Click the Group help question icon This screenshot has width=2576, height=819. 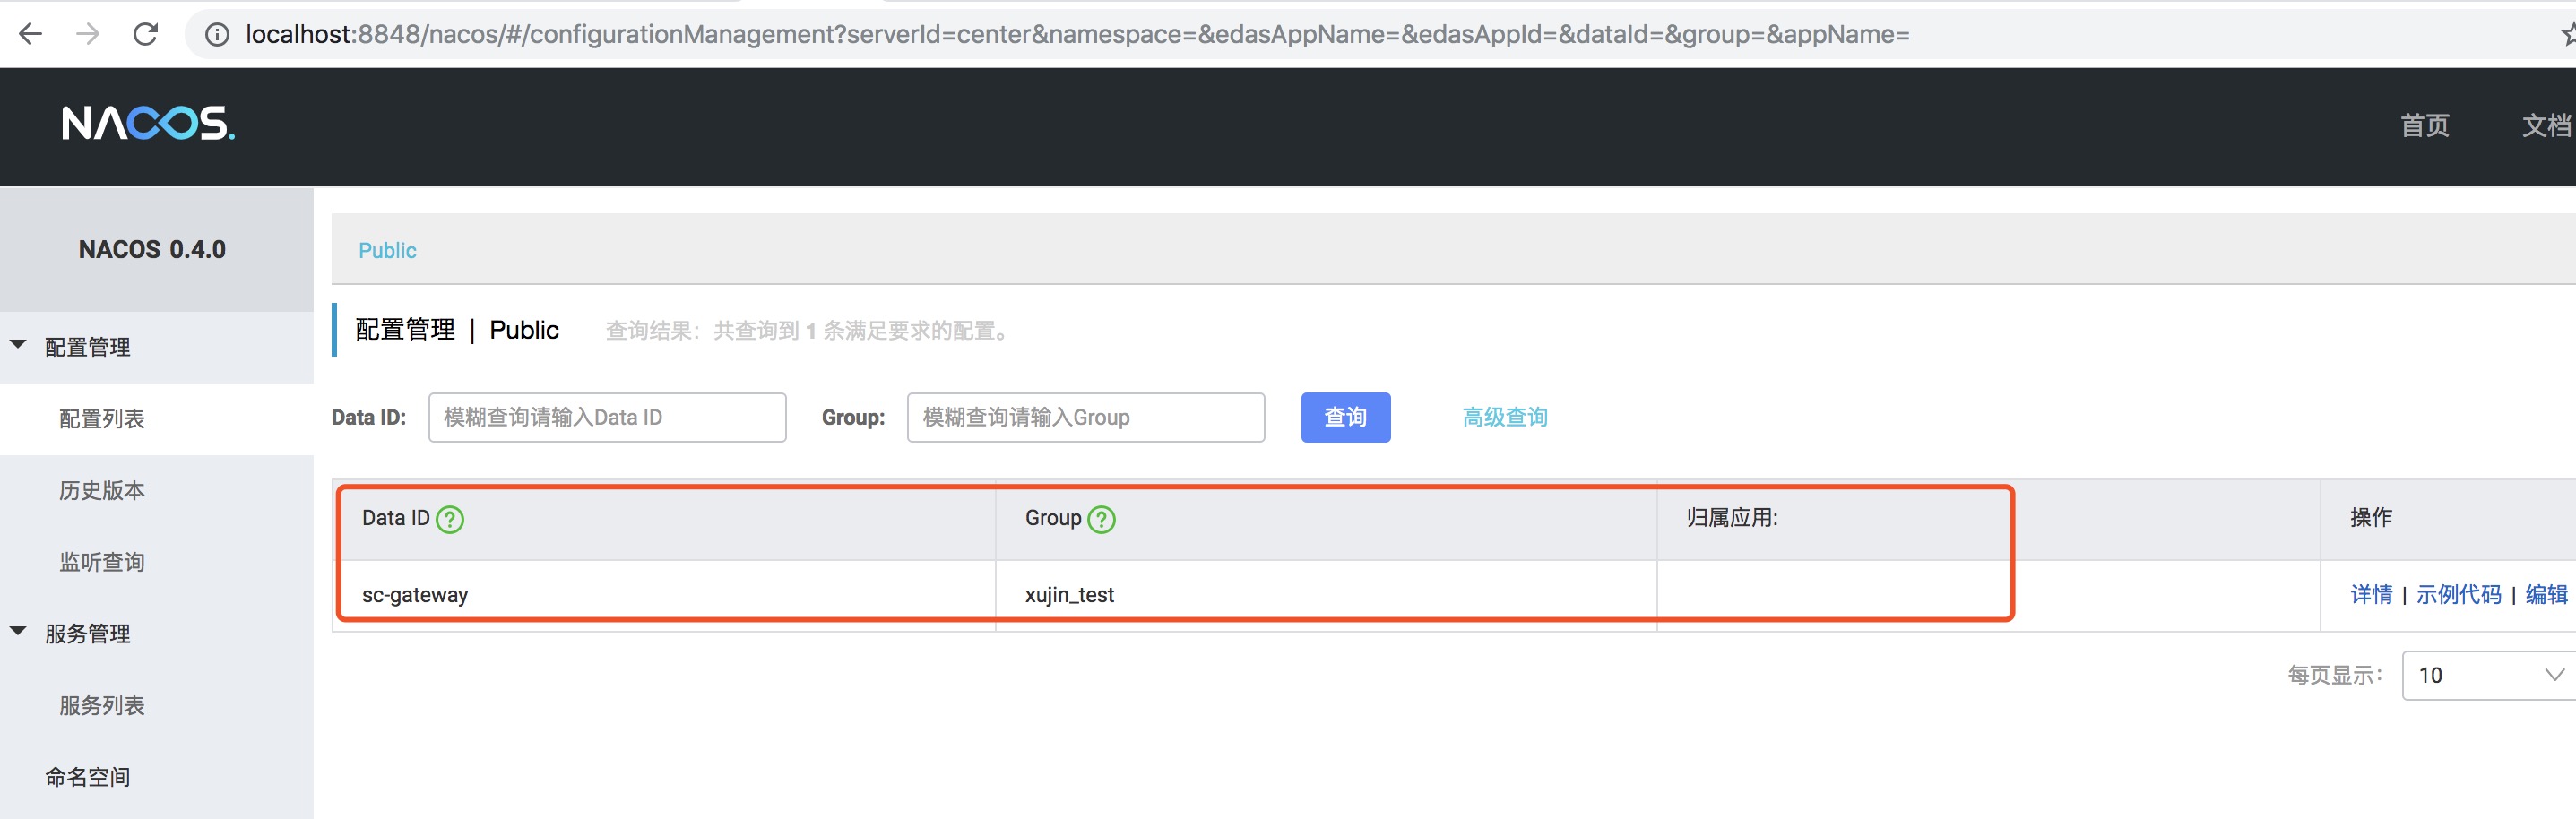tap(1101, 519)
